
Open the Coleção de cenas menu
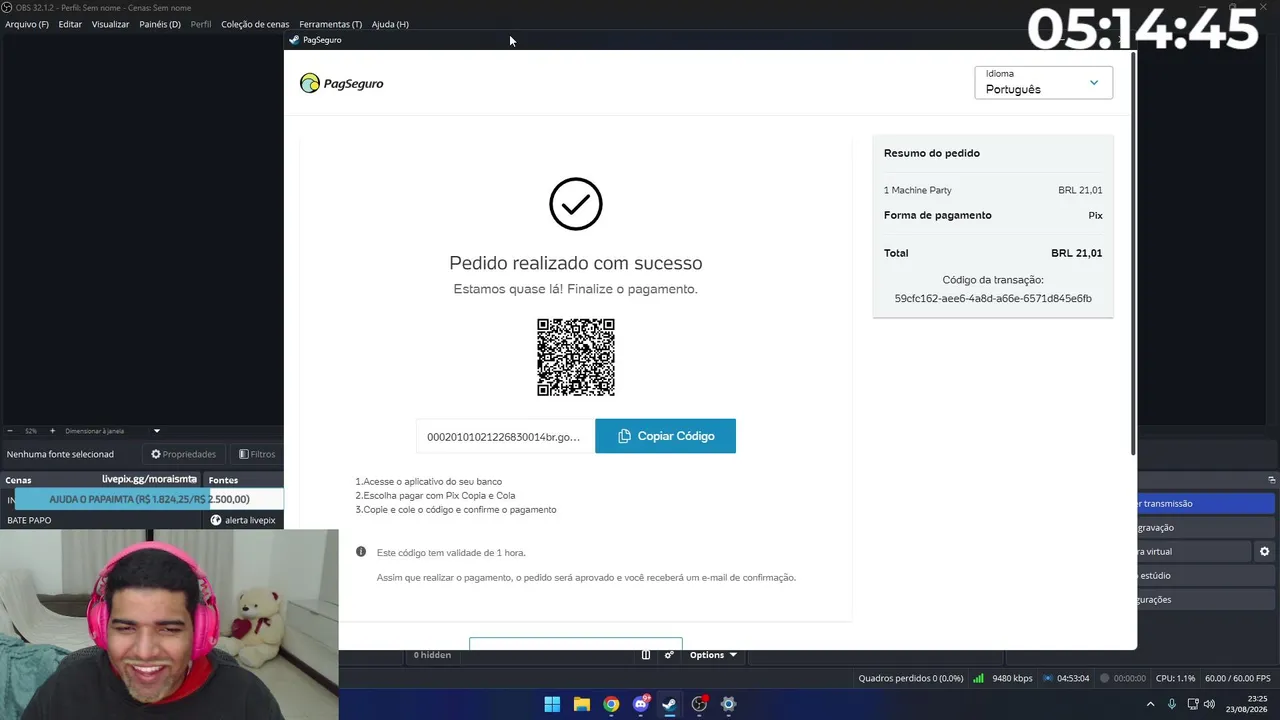click(255, 24)
